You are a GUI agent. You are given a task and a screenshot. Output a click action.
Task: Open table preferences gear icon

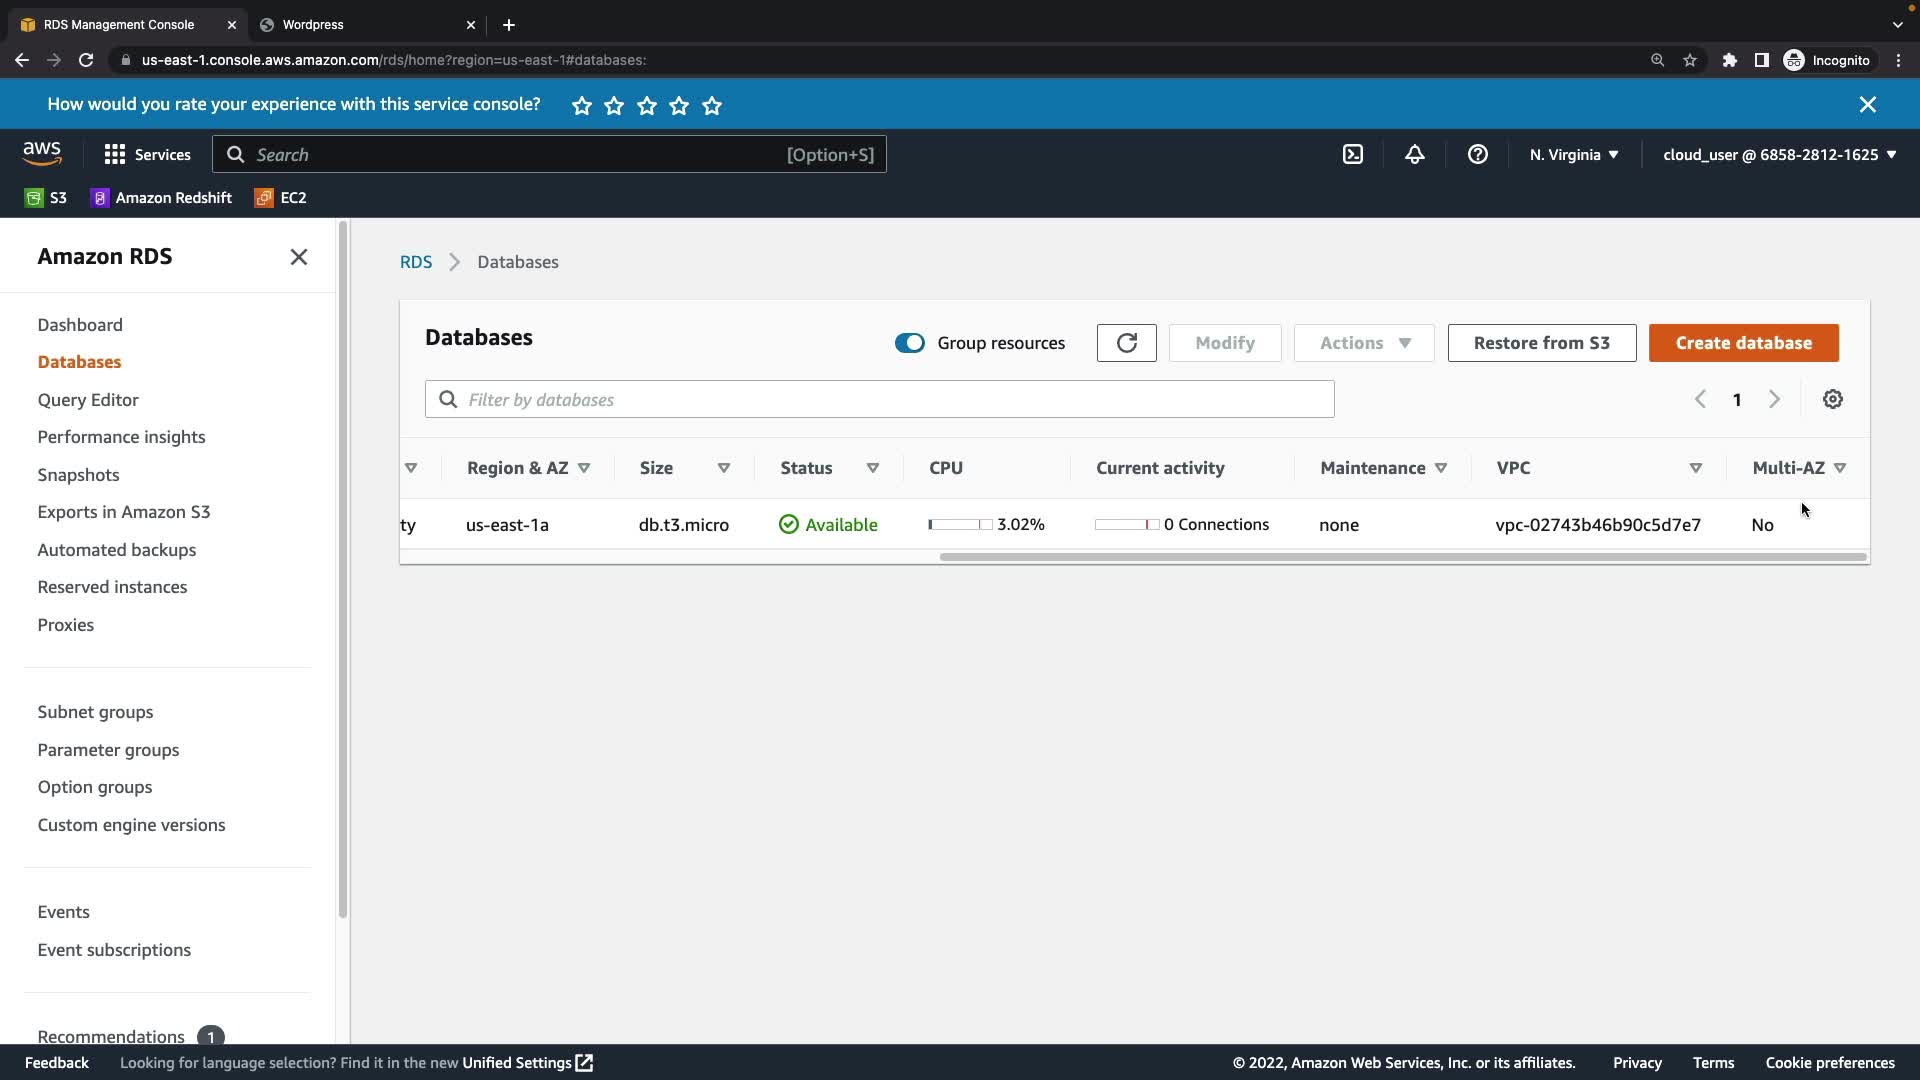1832,400
